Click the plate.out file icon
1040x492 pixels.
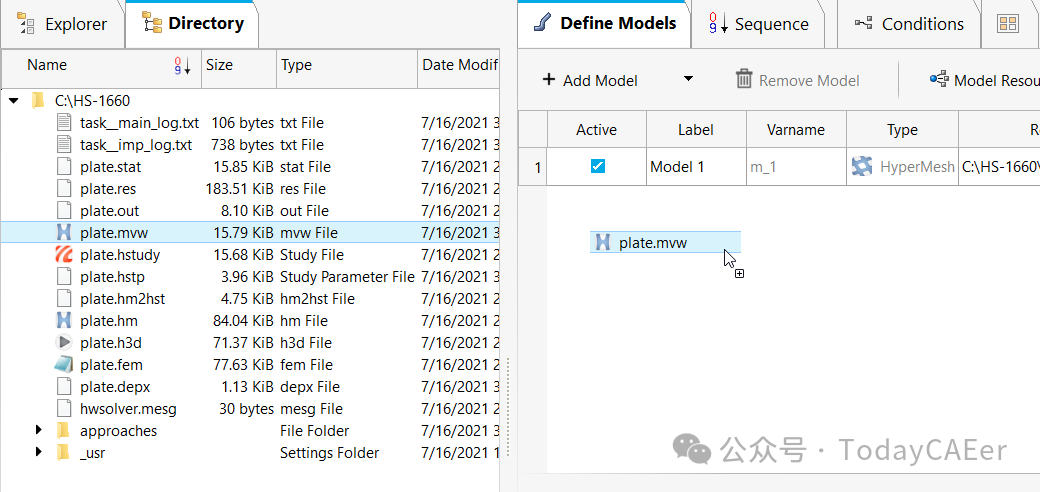[x=64, y=210]
